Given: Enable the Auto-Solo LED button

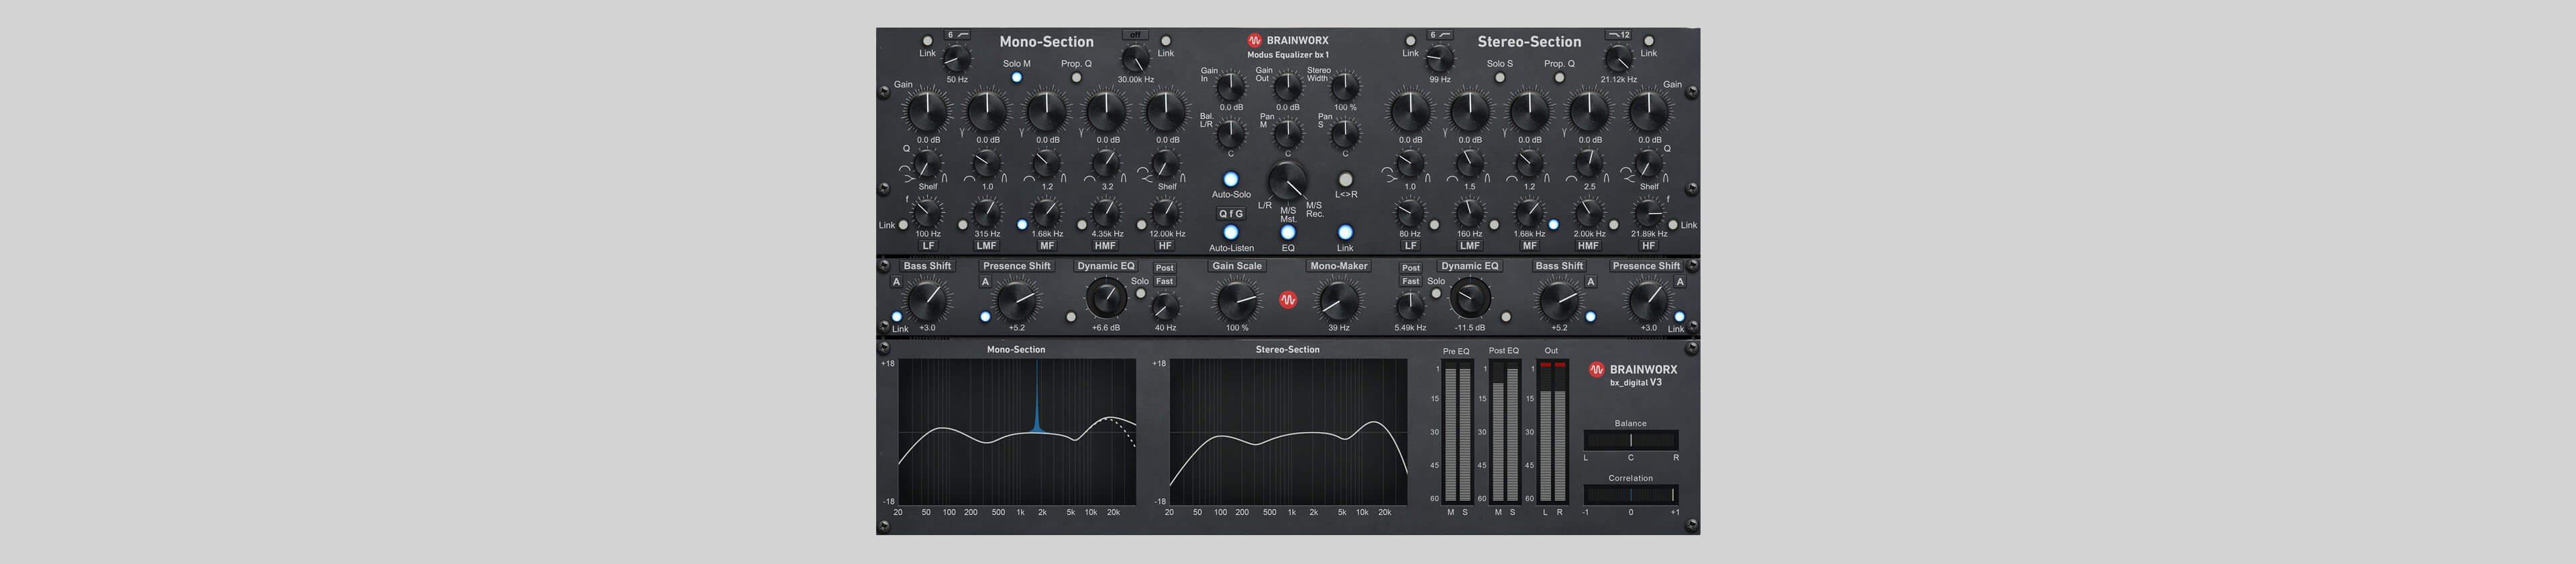Looking at the screenshot, I should coord(1231,180).
